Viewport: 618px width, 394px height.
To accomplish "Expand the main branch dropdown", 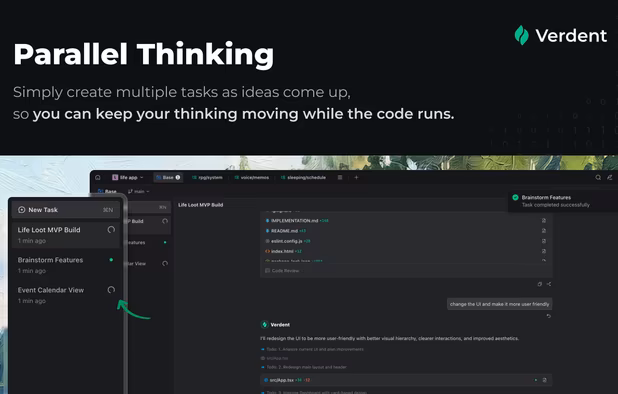I will pyautogui.click(x=139, y=191).
